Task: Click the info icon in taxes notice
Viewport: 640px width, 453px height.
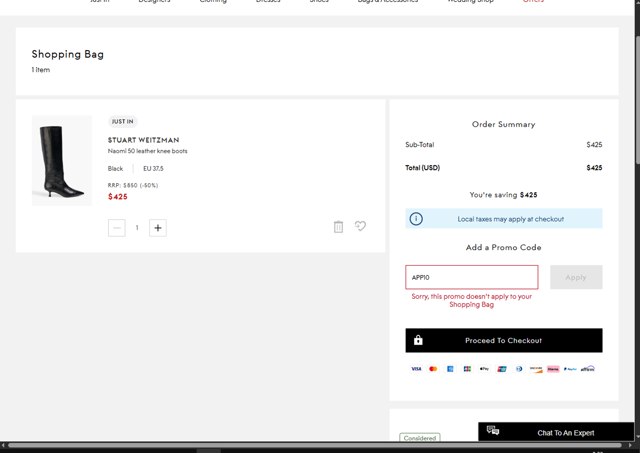Action: tap(416, 219)
